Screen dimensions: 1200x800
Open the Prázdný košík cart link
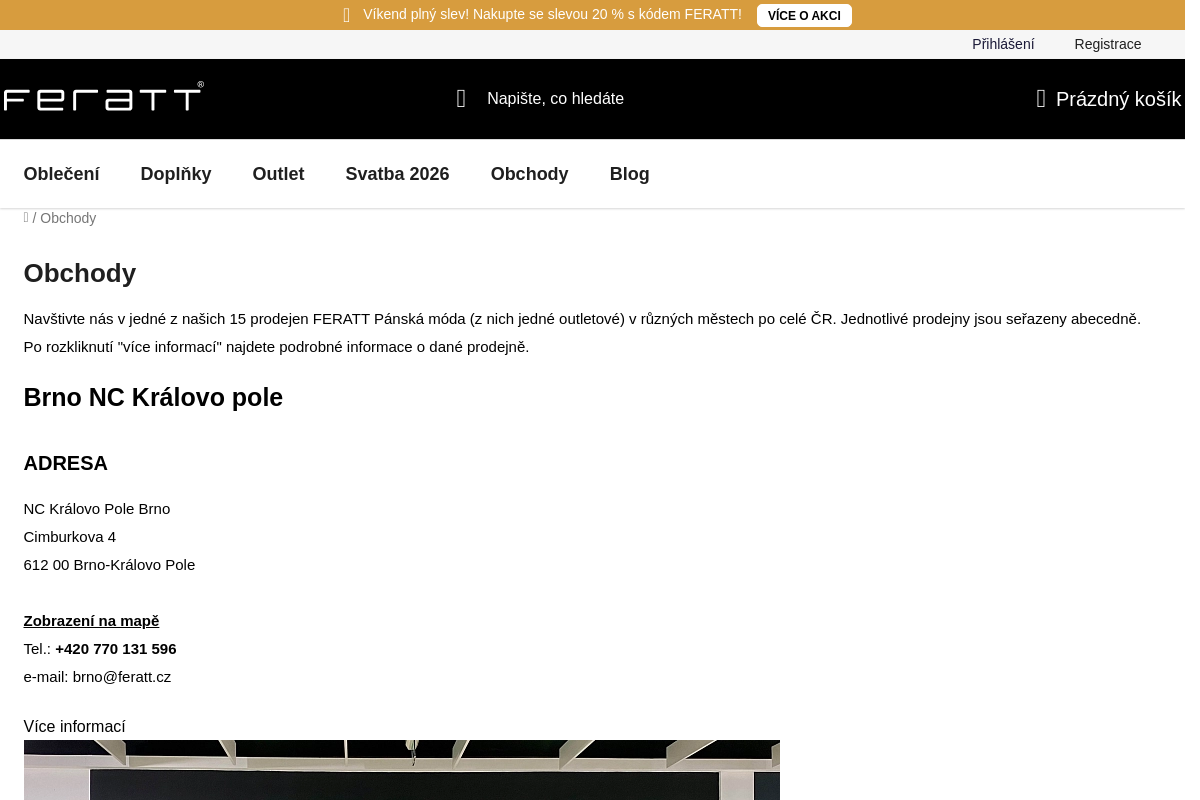click(1118, 98)
